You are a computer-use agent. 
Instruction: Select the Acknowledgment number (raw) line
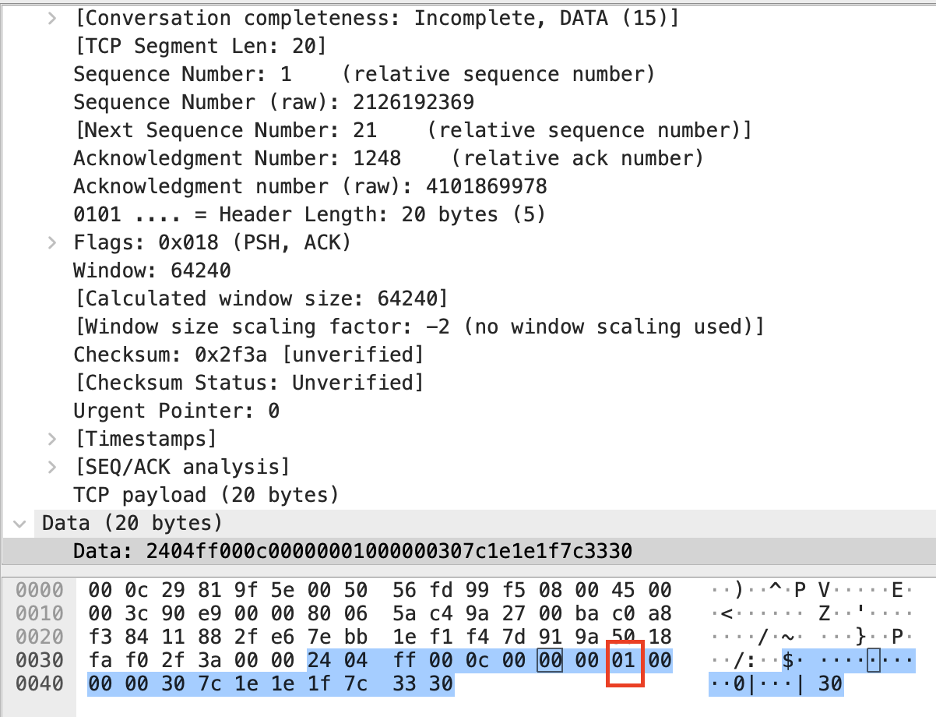(309, 186)
